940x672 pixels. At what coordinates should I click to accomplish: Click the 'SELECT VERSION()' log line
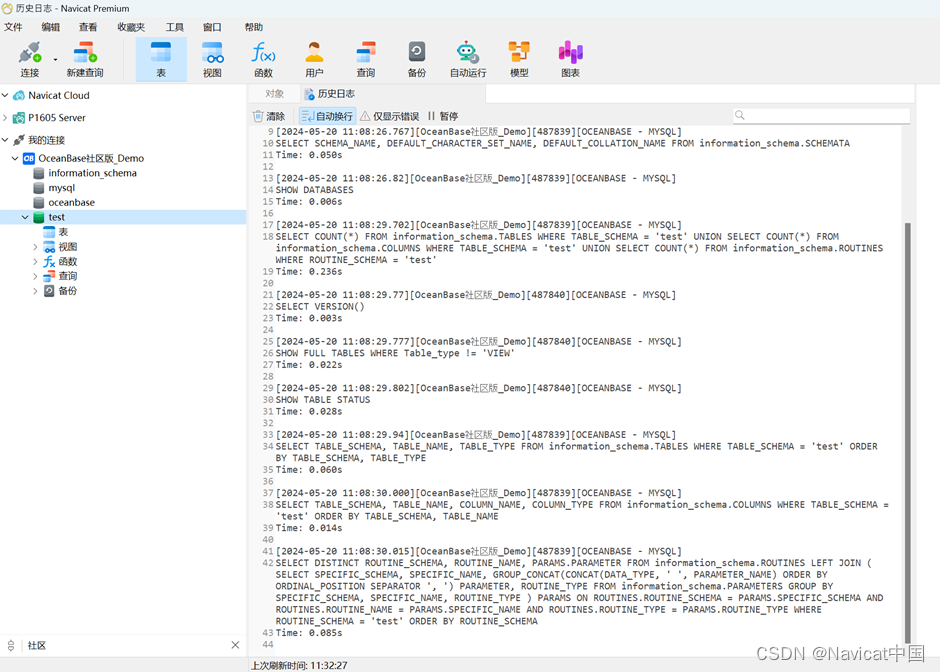(x=320, y=306)
